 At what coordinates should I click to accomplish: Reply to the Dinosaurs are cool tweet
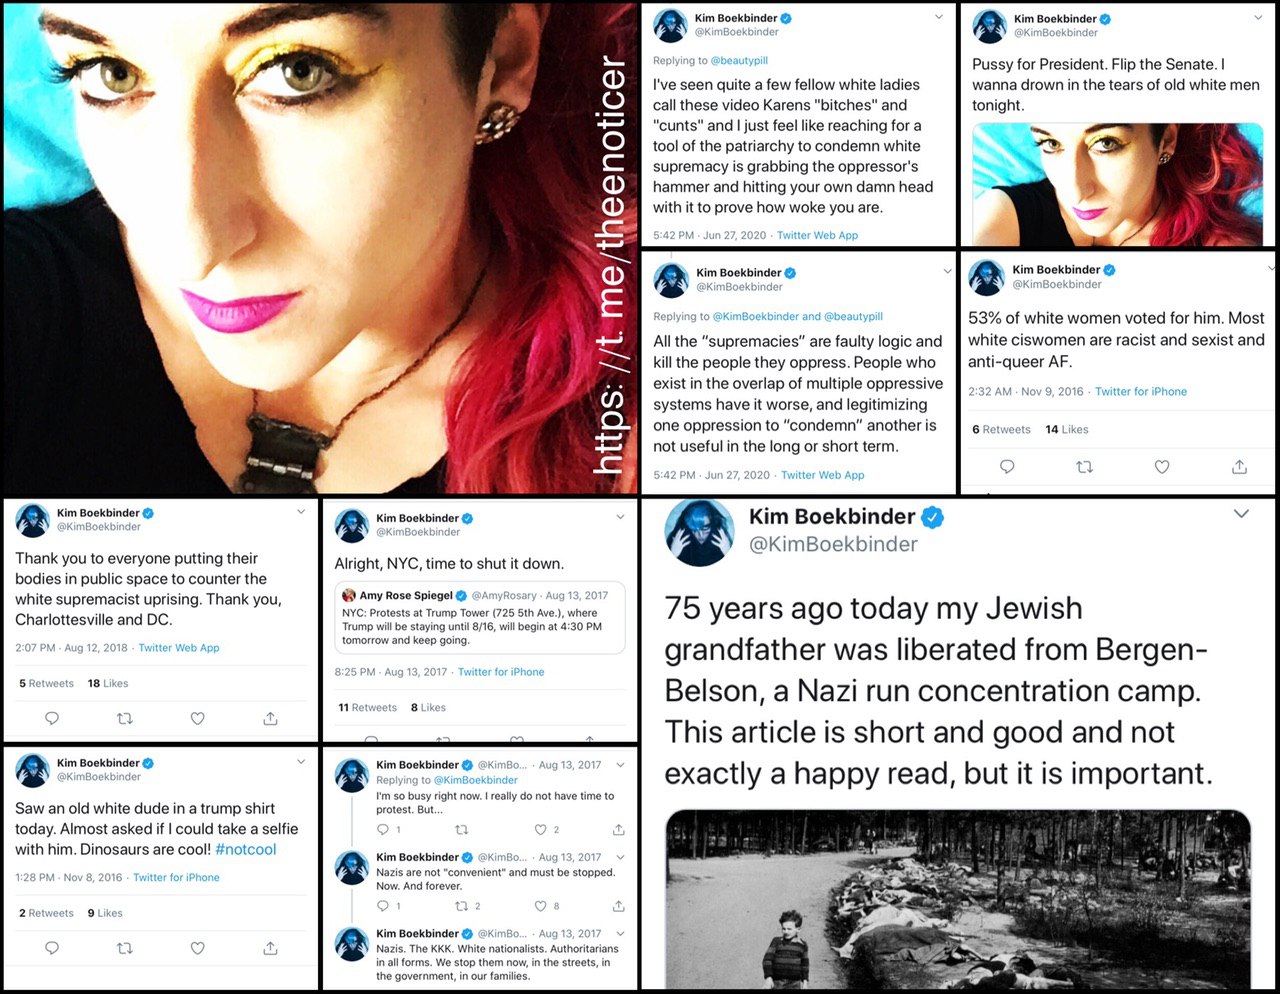tap(52, 948)
